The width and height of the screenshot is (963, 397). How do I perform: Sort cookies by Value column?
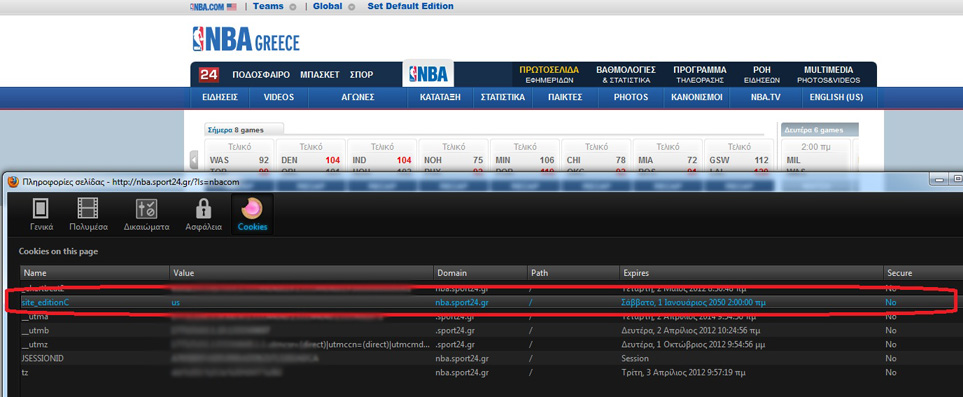(302, 272)
